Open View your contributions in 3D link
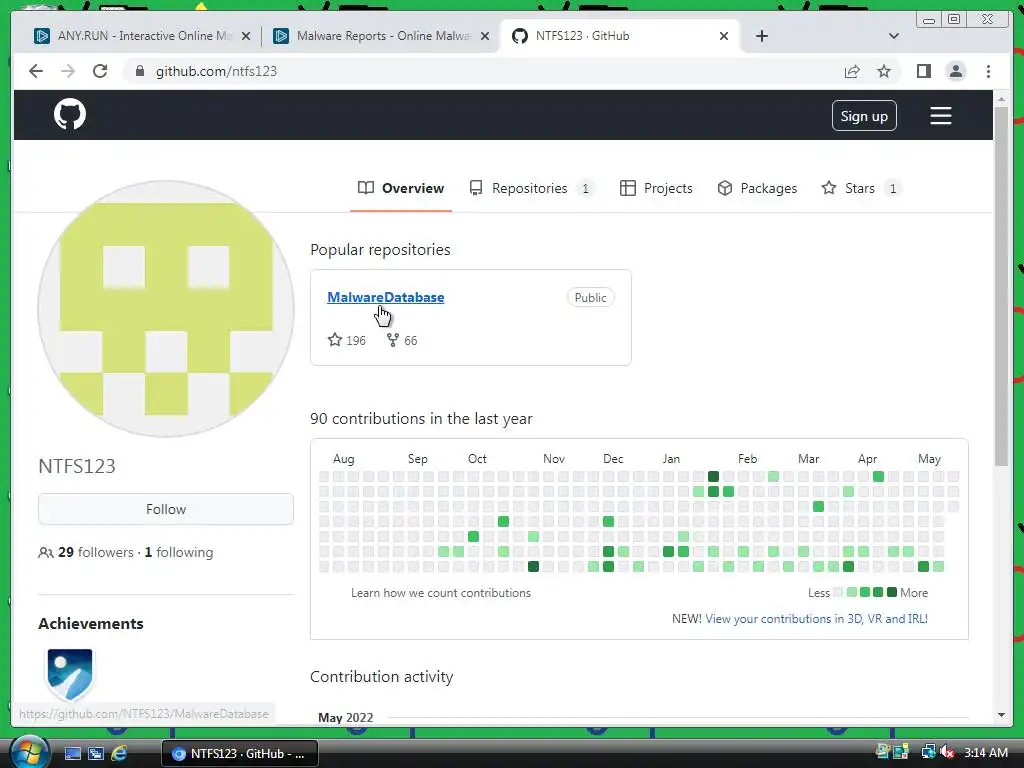This screenshot has width=1024, height=768. click(816, 618)
